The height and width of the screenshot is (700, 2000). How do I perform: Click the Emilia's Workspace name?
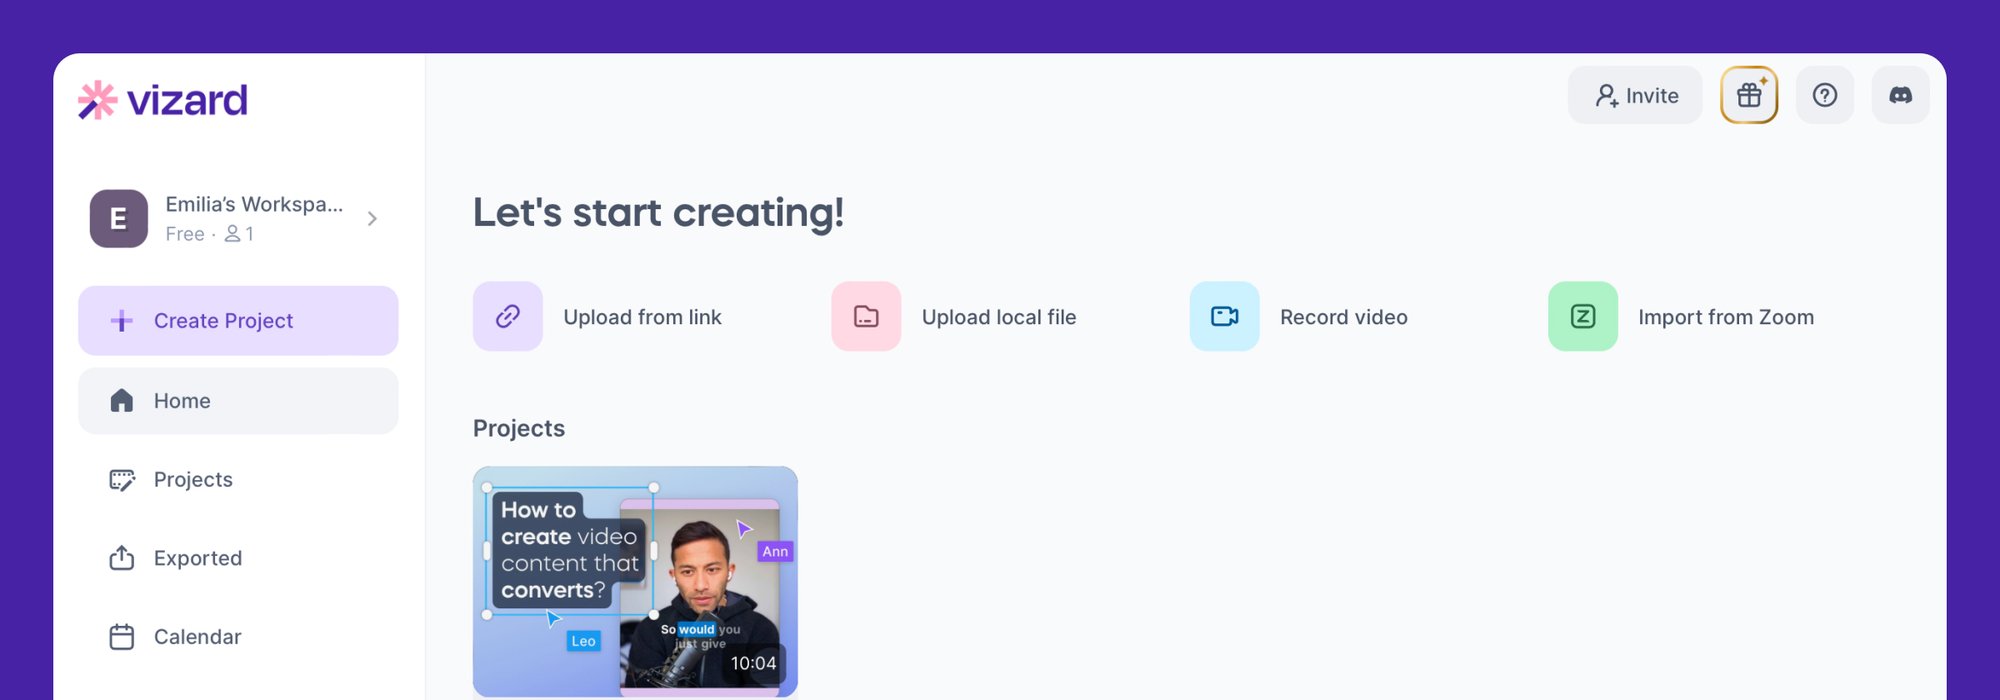point(254,204)
